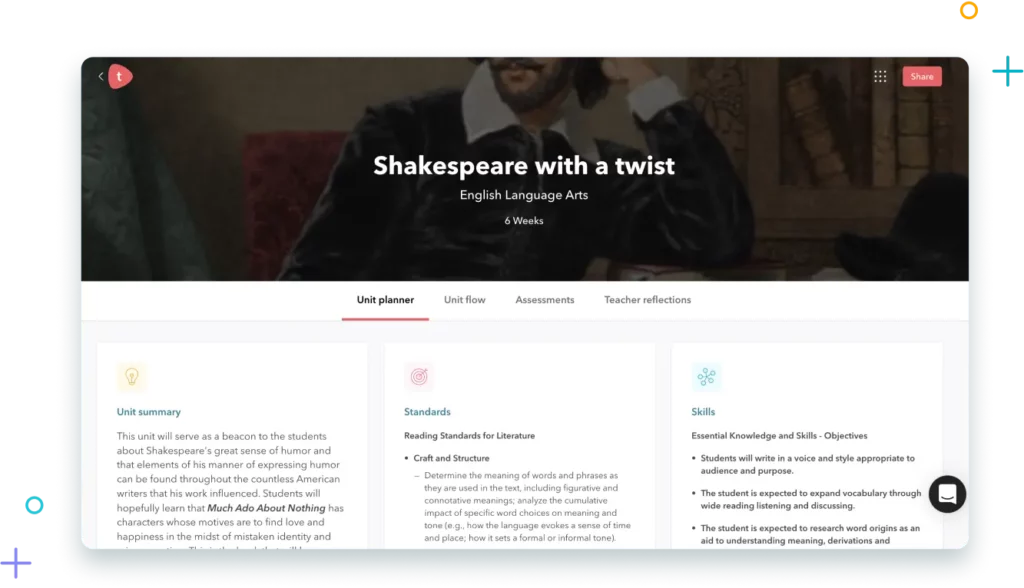Click the Skills card heading
Viewport: 1024px width, 588px height.
point(703,412)
